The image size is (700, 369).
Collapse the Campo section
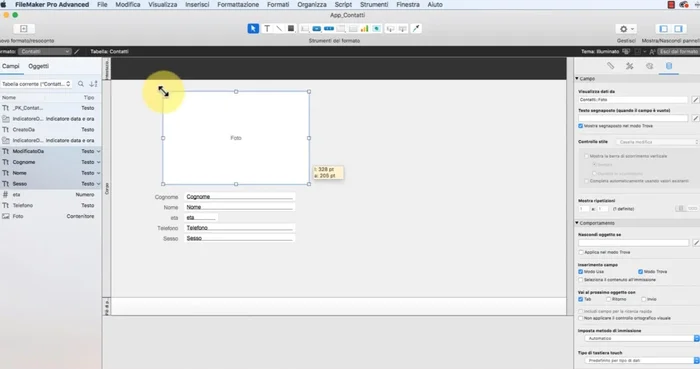click(x=577, y=79)
